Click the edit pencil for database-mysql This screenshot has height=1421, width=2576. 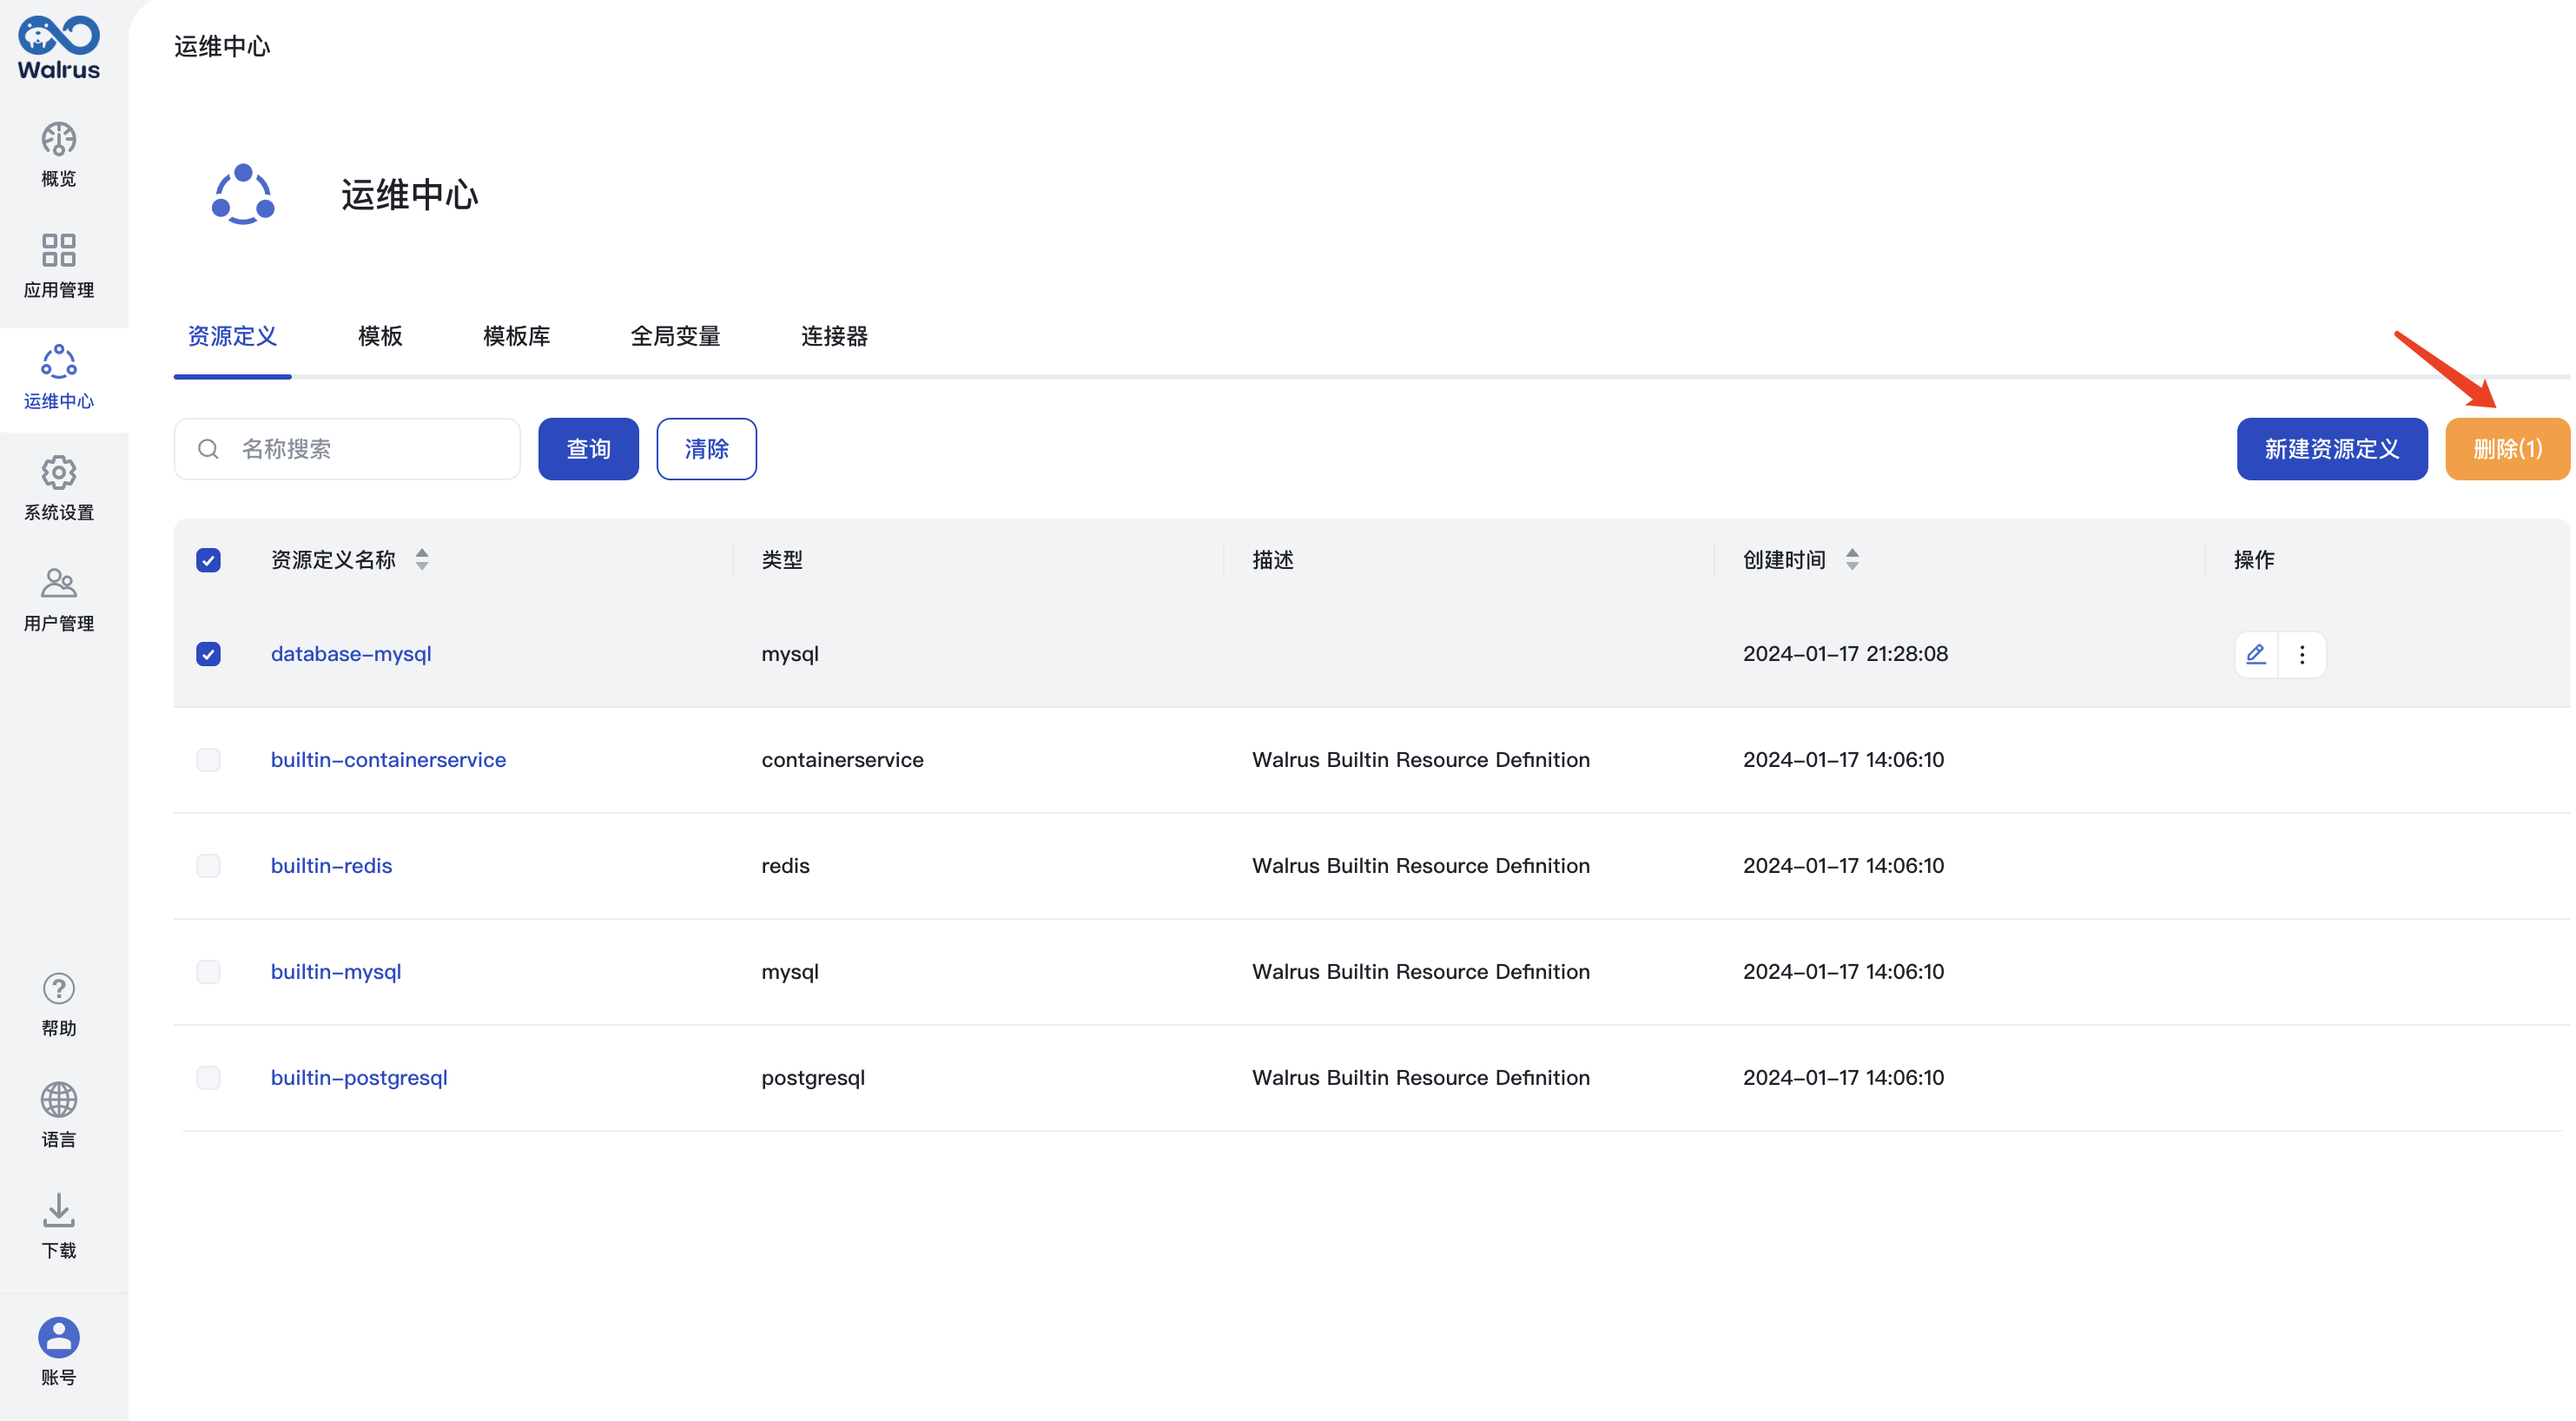coord(2256,654)
